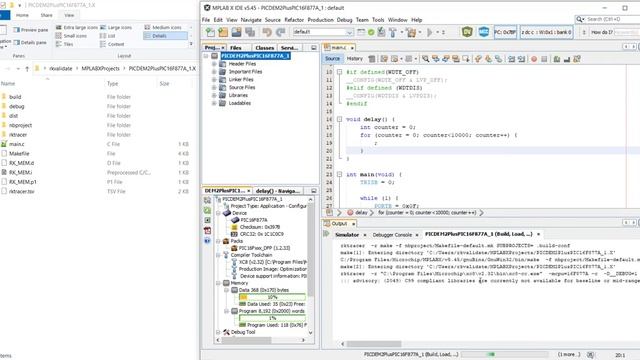
Task: Minimize the Projects panel group icon
Action: (x=313, y=48)
